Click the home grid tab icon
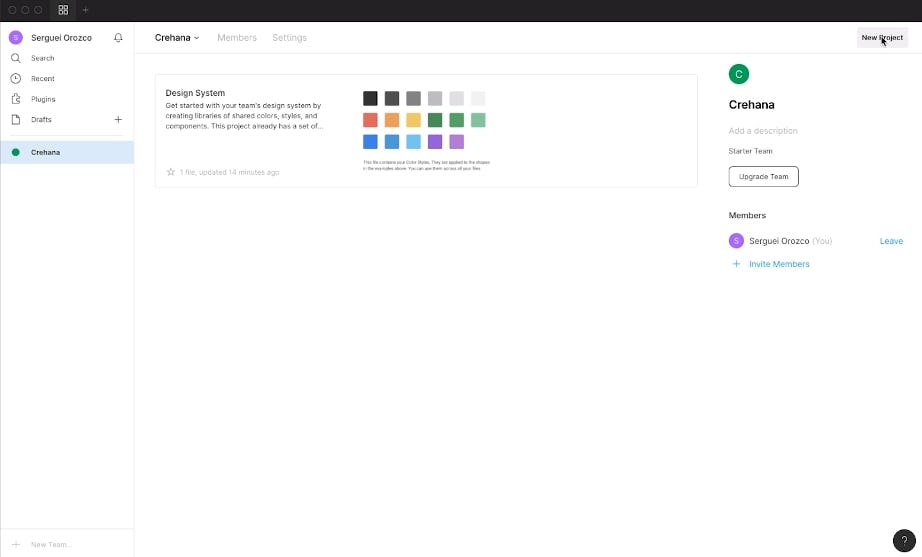The height and width of the screenshot is (557, 922). (x=63, y=10)
